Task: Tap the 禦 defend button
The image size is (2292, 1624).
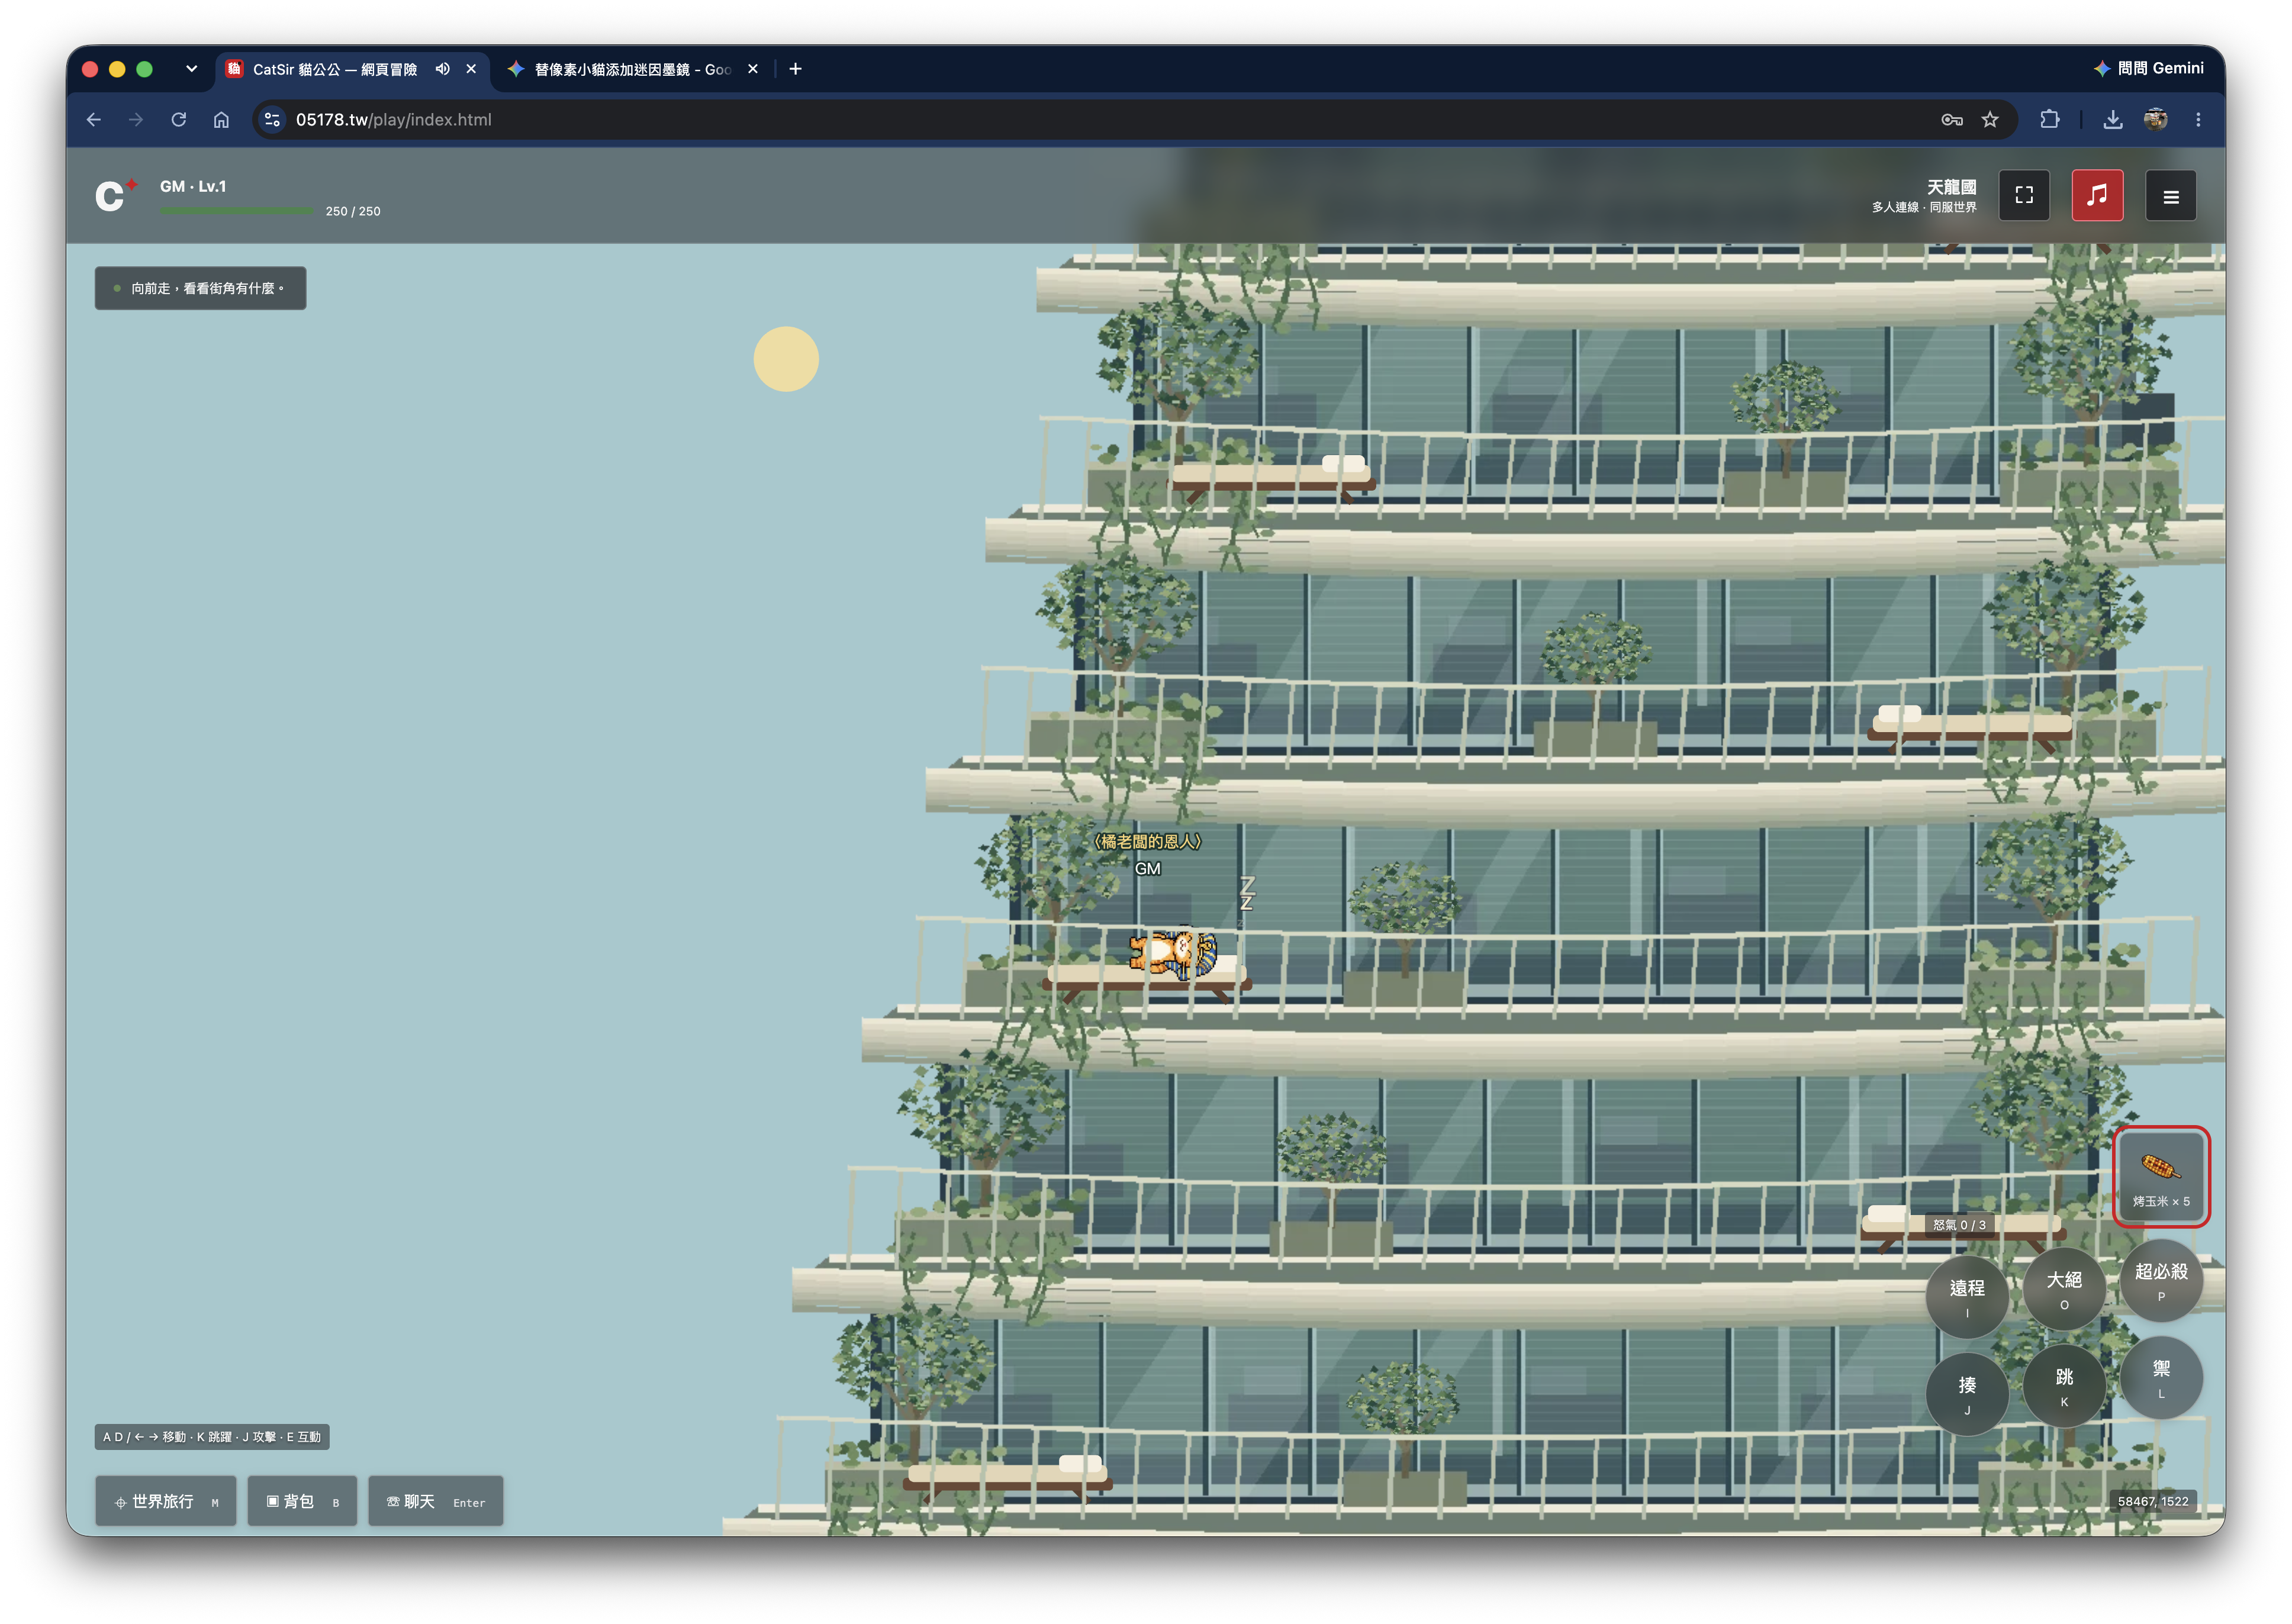Action: [x=2160, y=1377]
